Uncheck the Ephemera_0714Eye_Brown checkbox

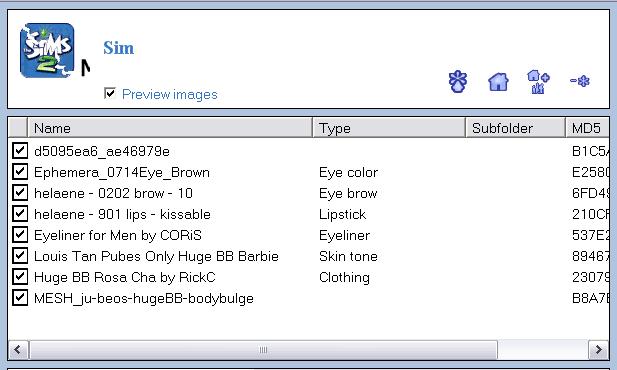coord(20,172)
